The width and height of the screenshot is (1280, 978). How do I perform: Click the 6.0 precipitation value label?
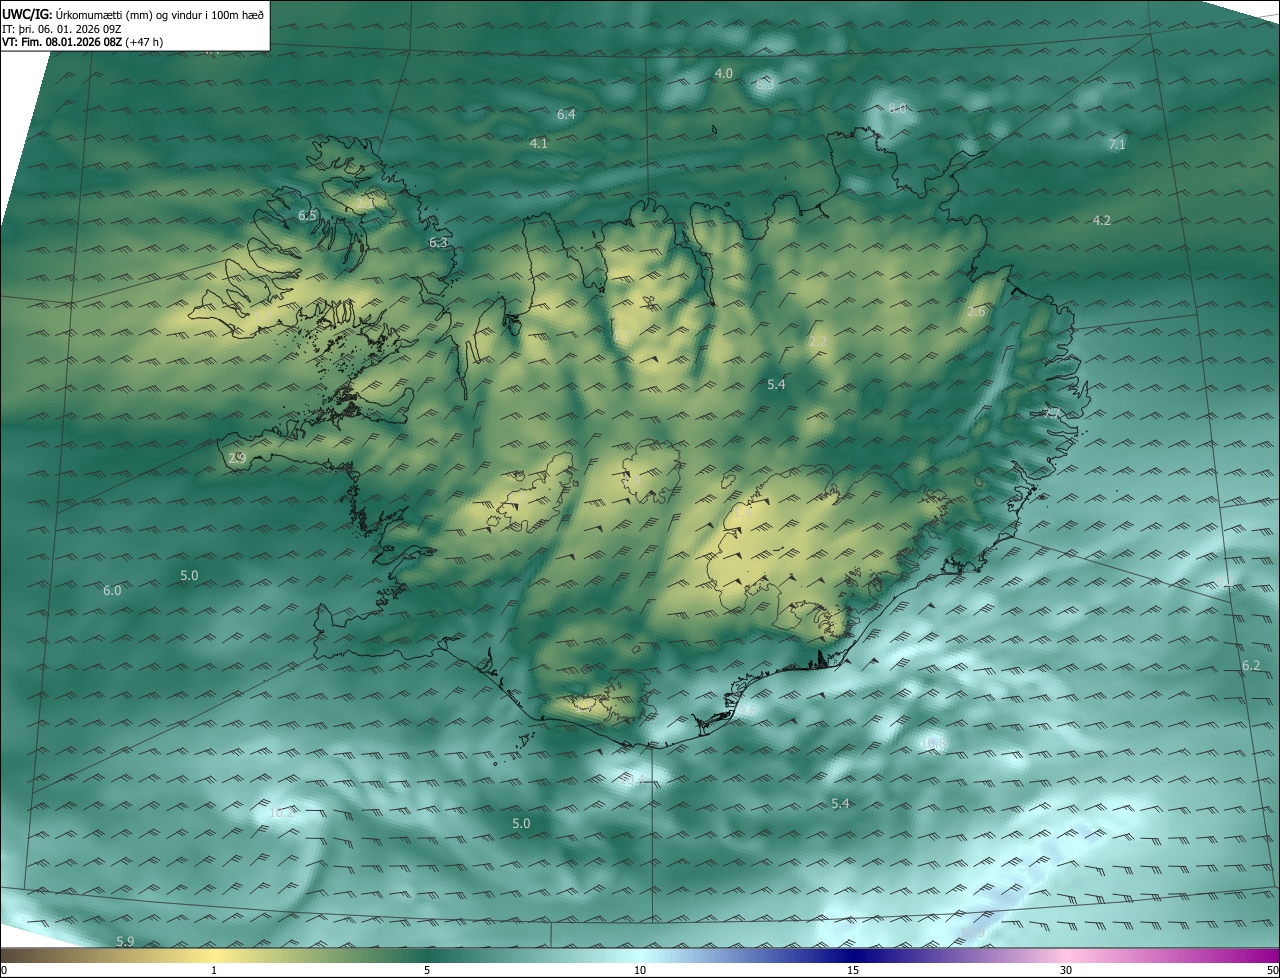pyautogui.click(x=112, y=591)
